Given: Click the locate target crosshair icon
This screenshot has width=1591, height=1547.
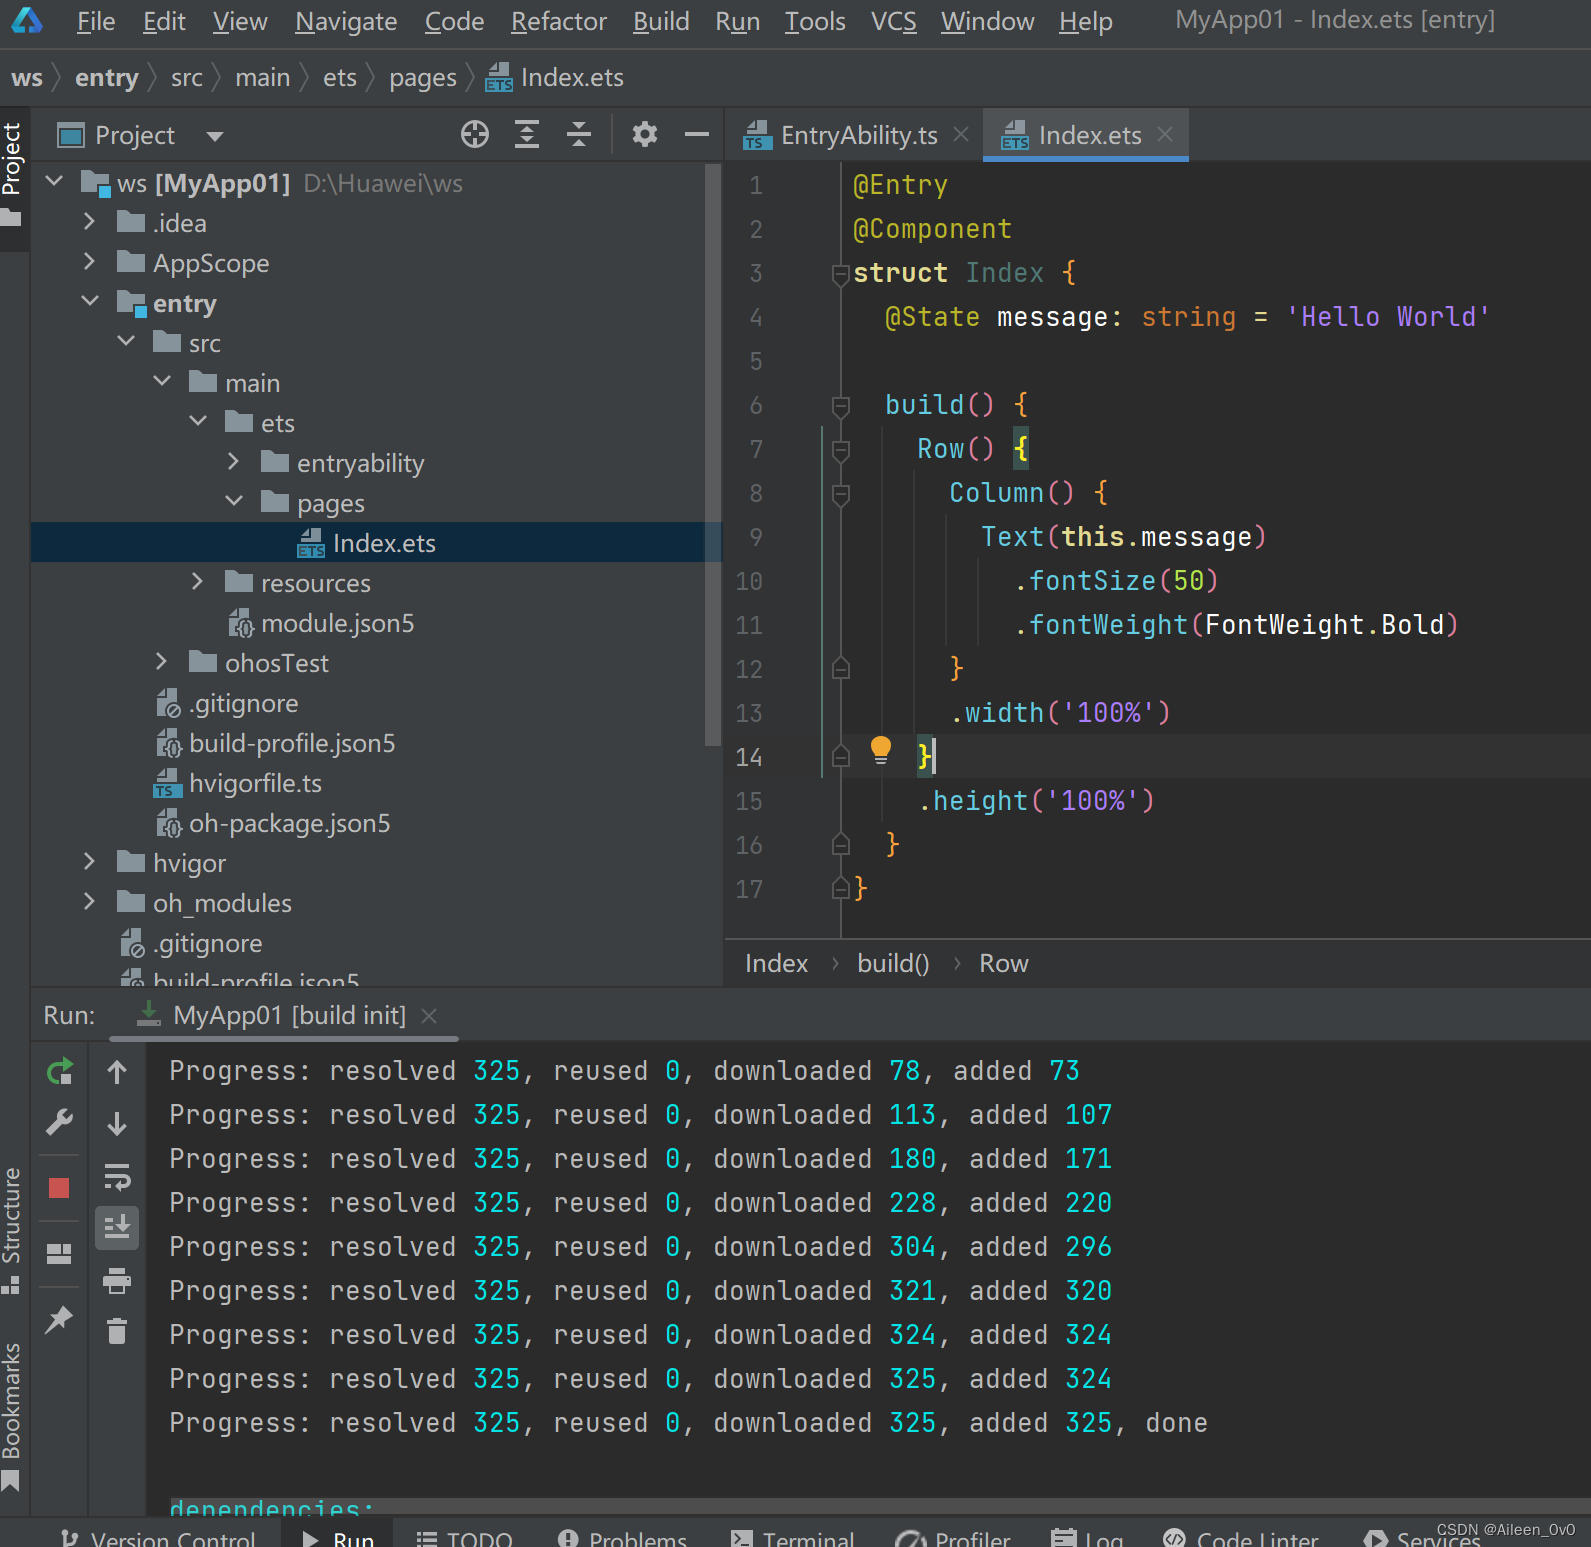Looking at the screenshot, I should [x=475, y=134].
